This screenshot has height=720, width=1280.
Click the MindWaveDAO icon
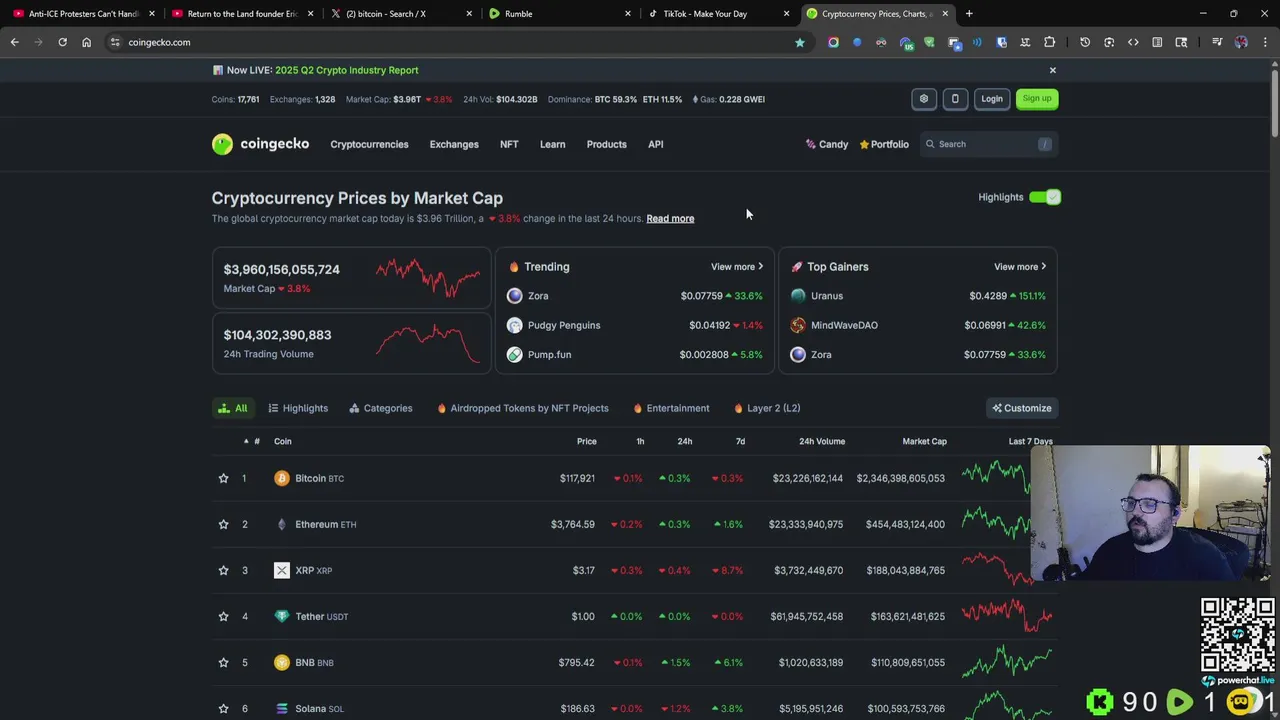pyautogui.click(x=798, y=325)
